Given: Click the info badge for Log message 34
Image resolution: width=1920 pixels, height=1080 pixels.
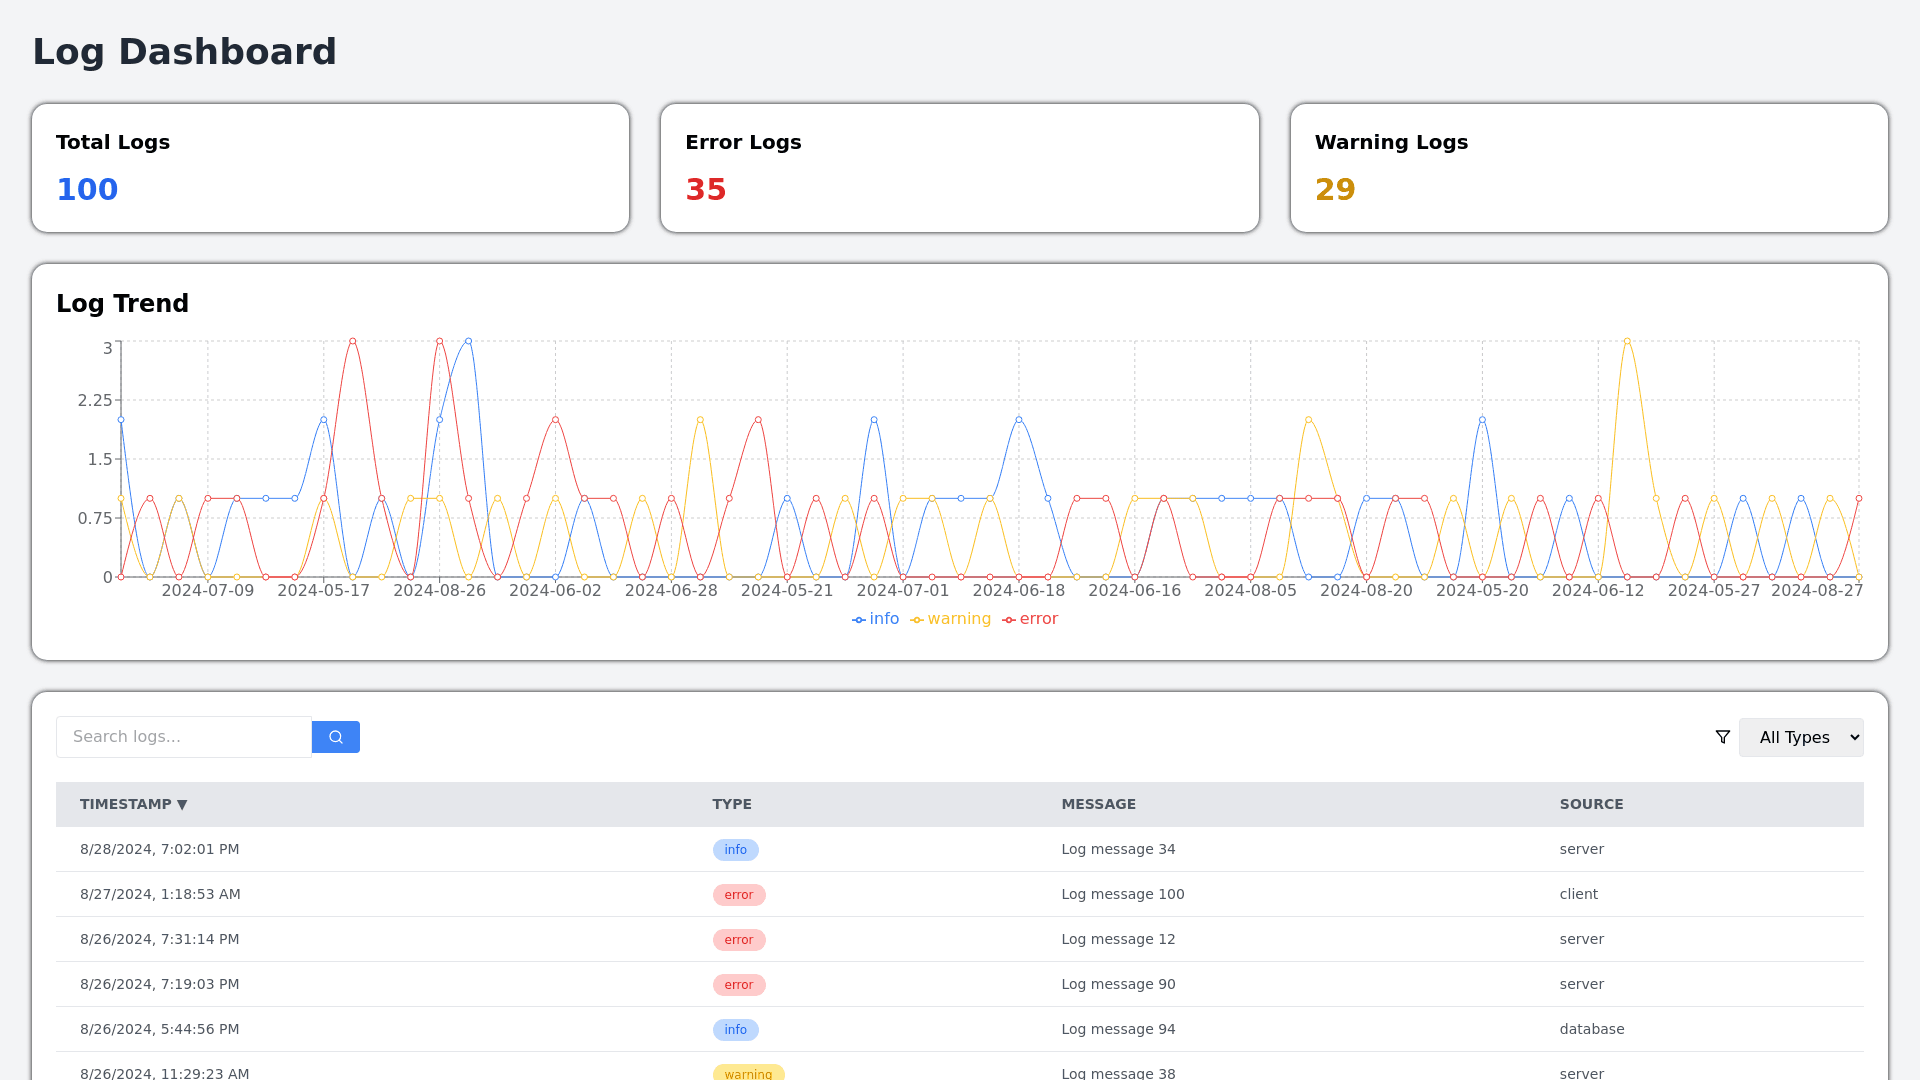Looking at the screenshot, I should 735,850.
